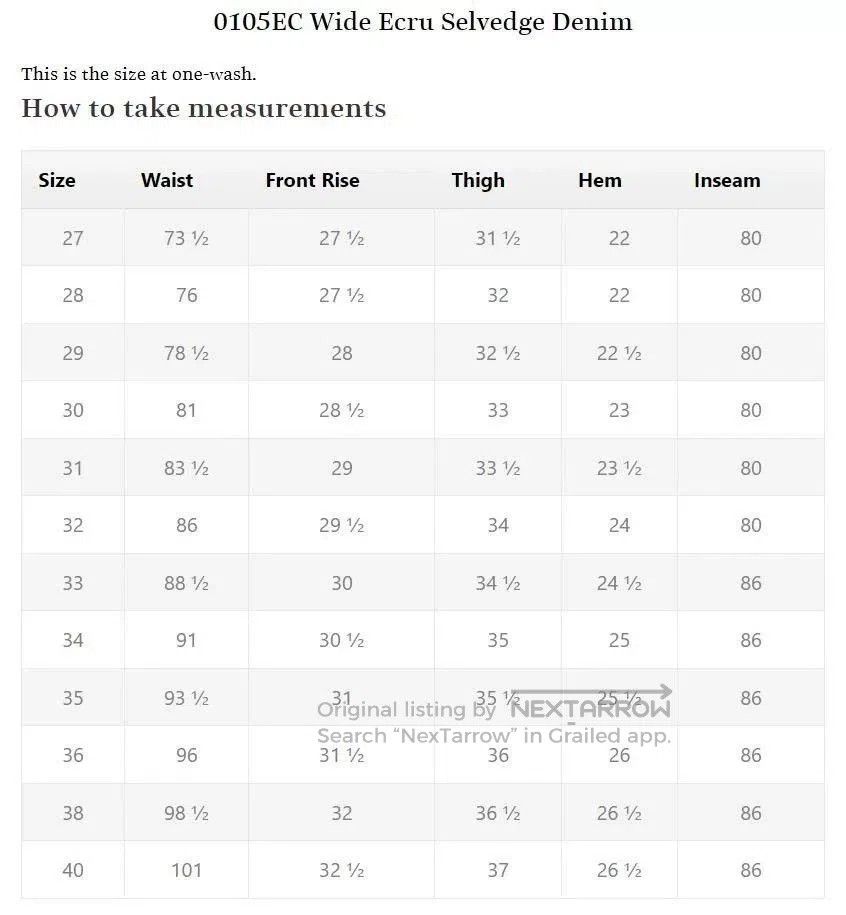Select the size 30 row label

coord(73,410)
